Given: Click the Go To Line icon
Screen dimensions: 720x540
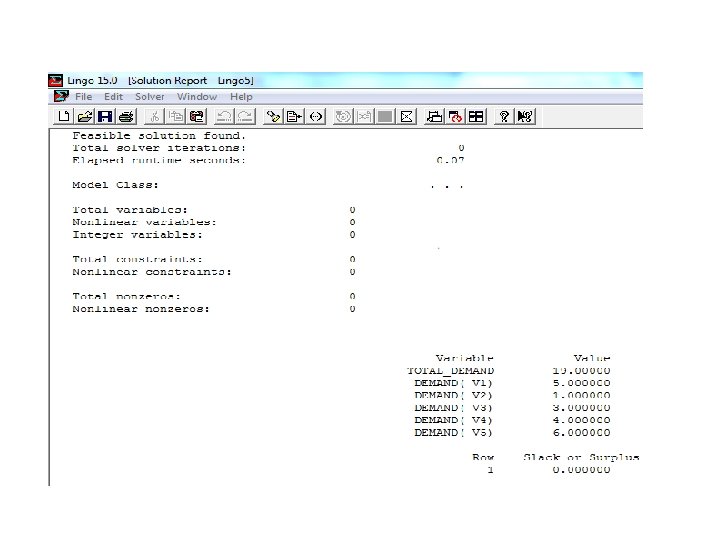Looking at the screenshot, I should 294,117.
